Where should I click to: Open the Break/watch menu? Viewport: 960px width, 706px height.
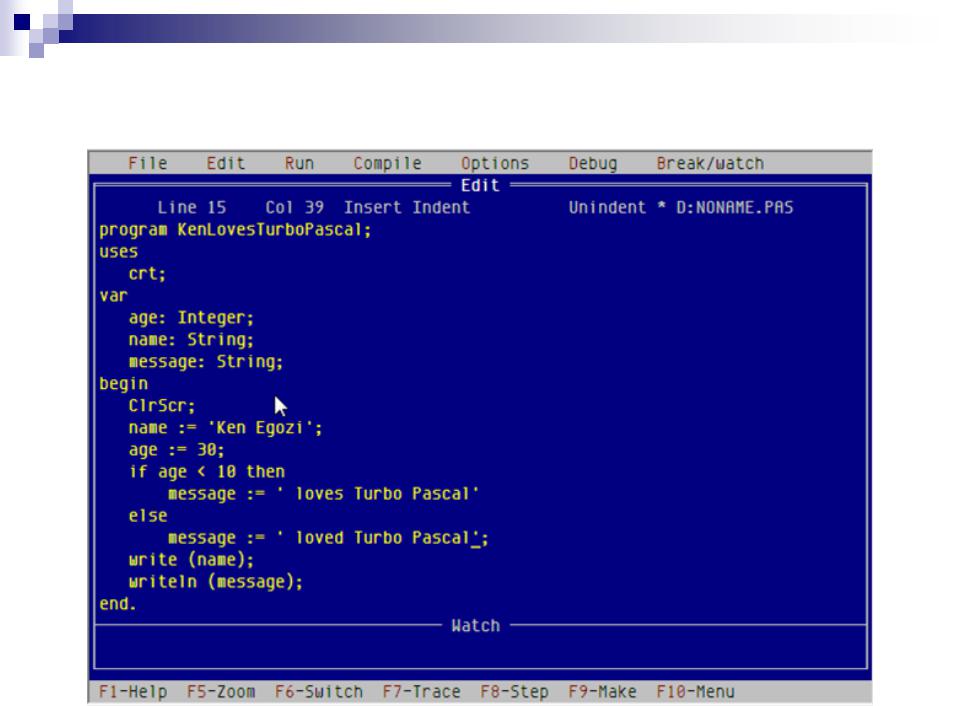[710, 163]
